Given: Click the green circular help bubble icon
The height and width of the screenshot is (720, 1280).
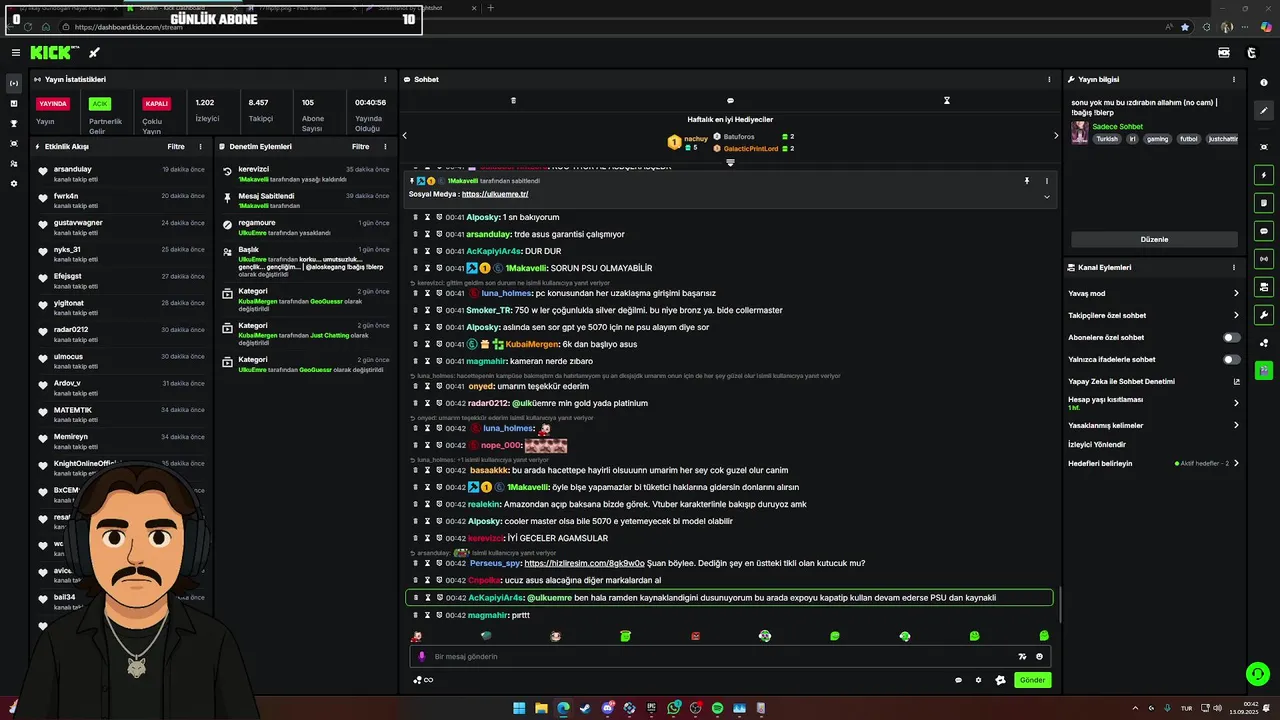Looking at the screenshot, I should pos(1256,673).
